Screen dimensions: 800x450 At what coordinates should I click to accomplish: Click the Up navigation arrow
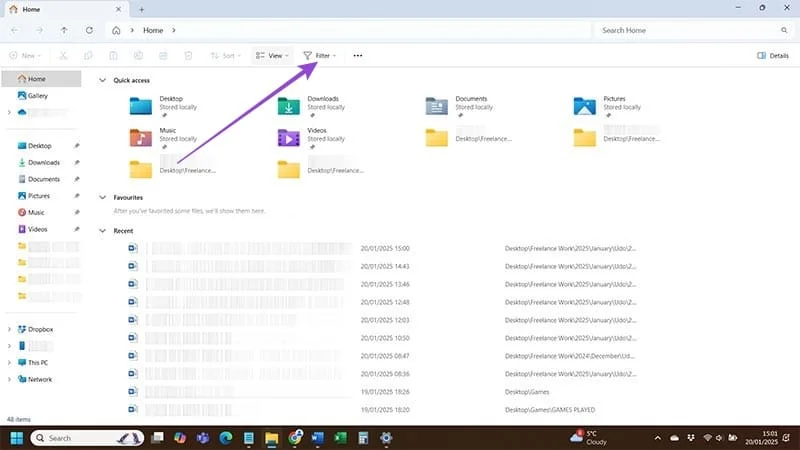point(65,30)
